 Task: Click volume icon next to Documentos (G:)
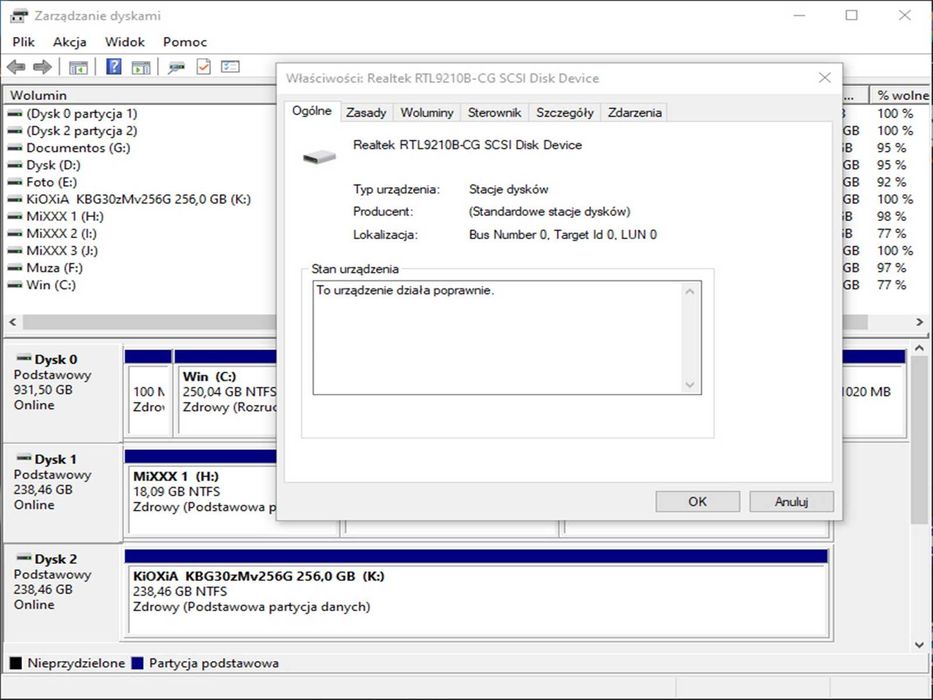[x=15, y=148]
